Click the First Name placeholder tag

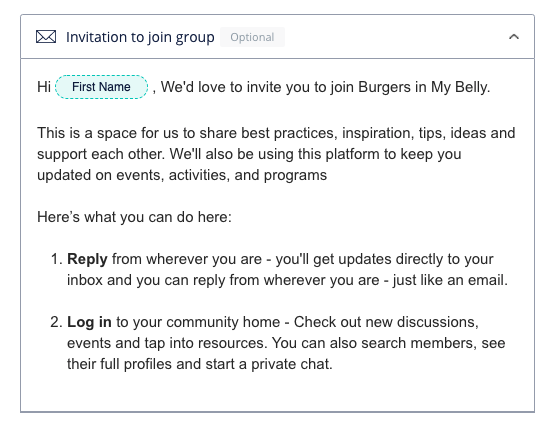click(101, 87)
